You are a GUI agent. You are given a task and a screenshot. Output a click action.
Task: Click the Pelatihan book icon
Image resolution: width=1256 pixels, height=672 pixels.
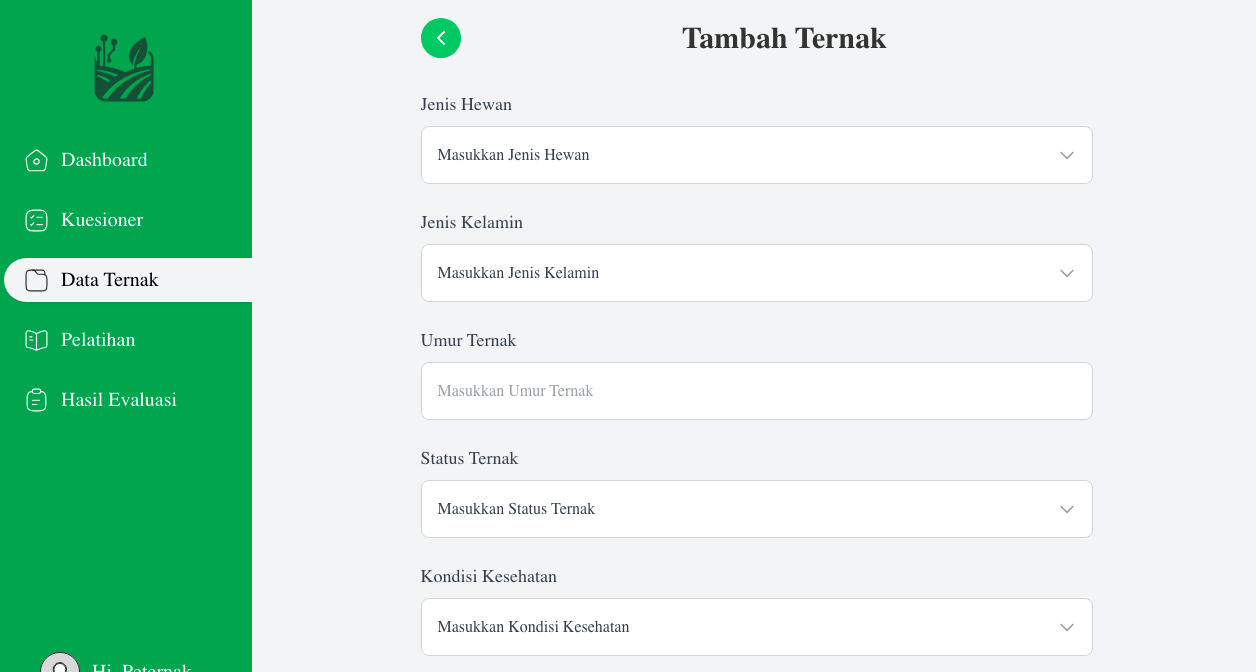(x=36, y=340)
